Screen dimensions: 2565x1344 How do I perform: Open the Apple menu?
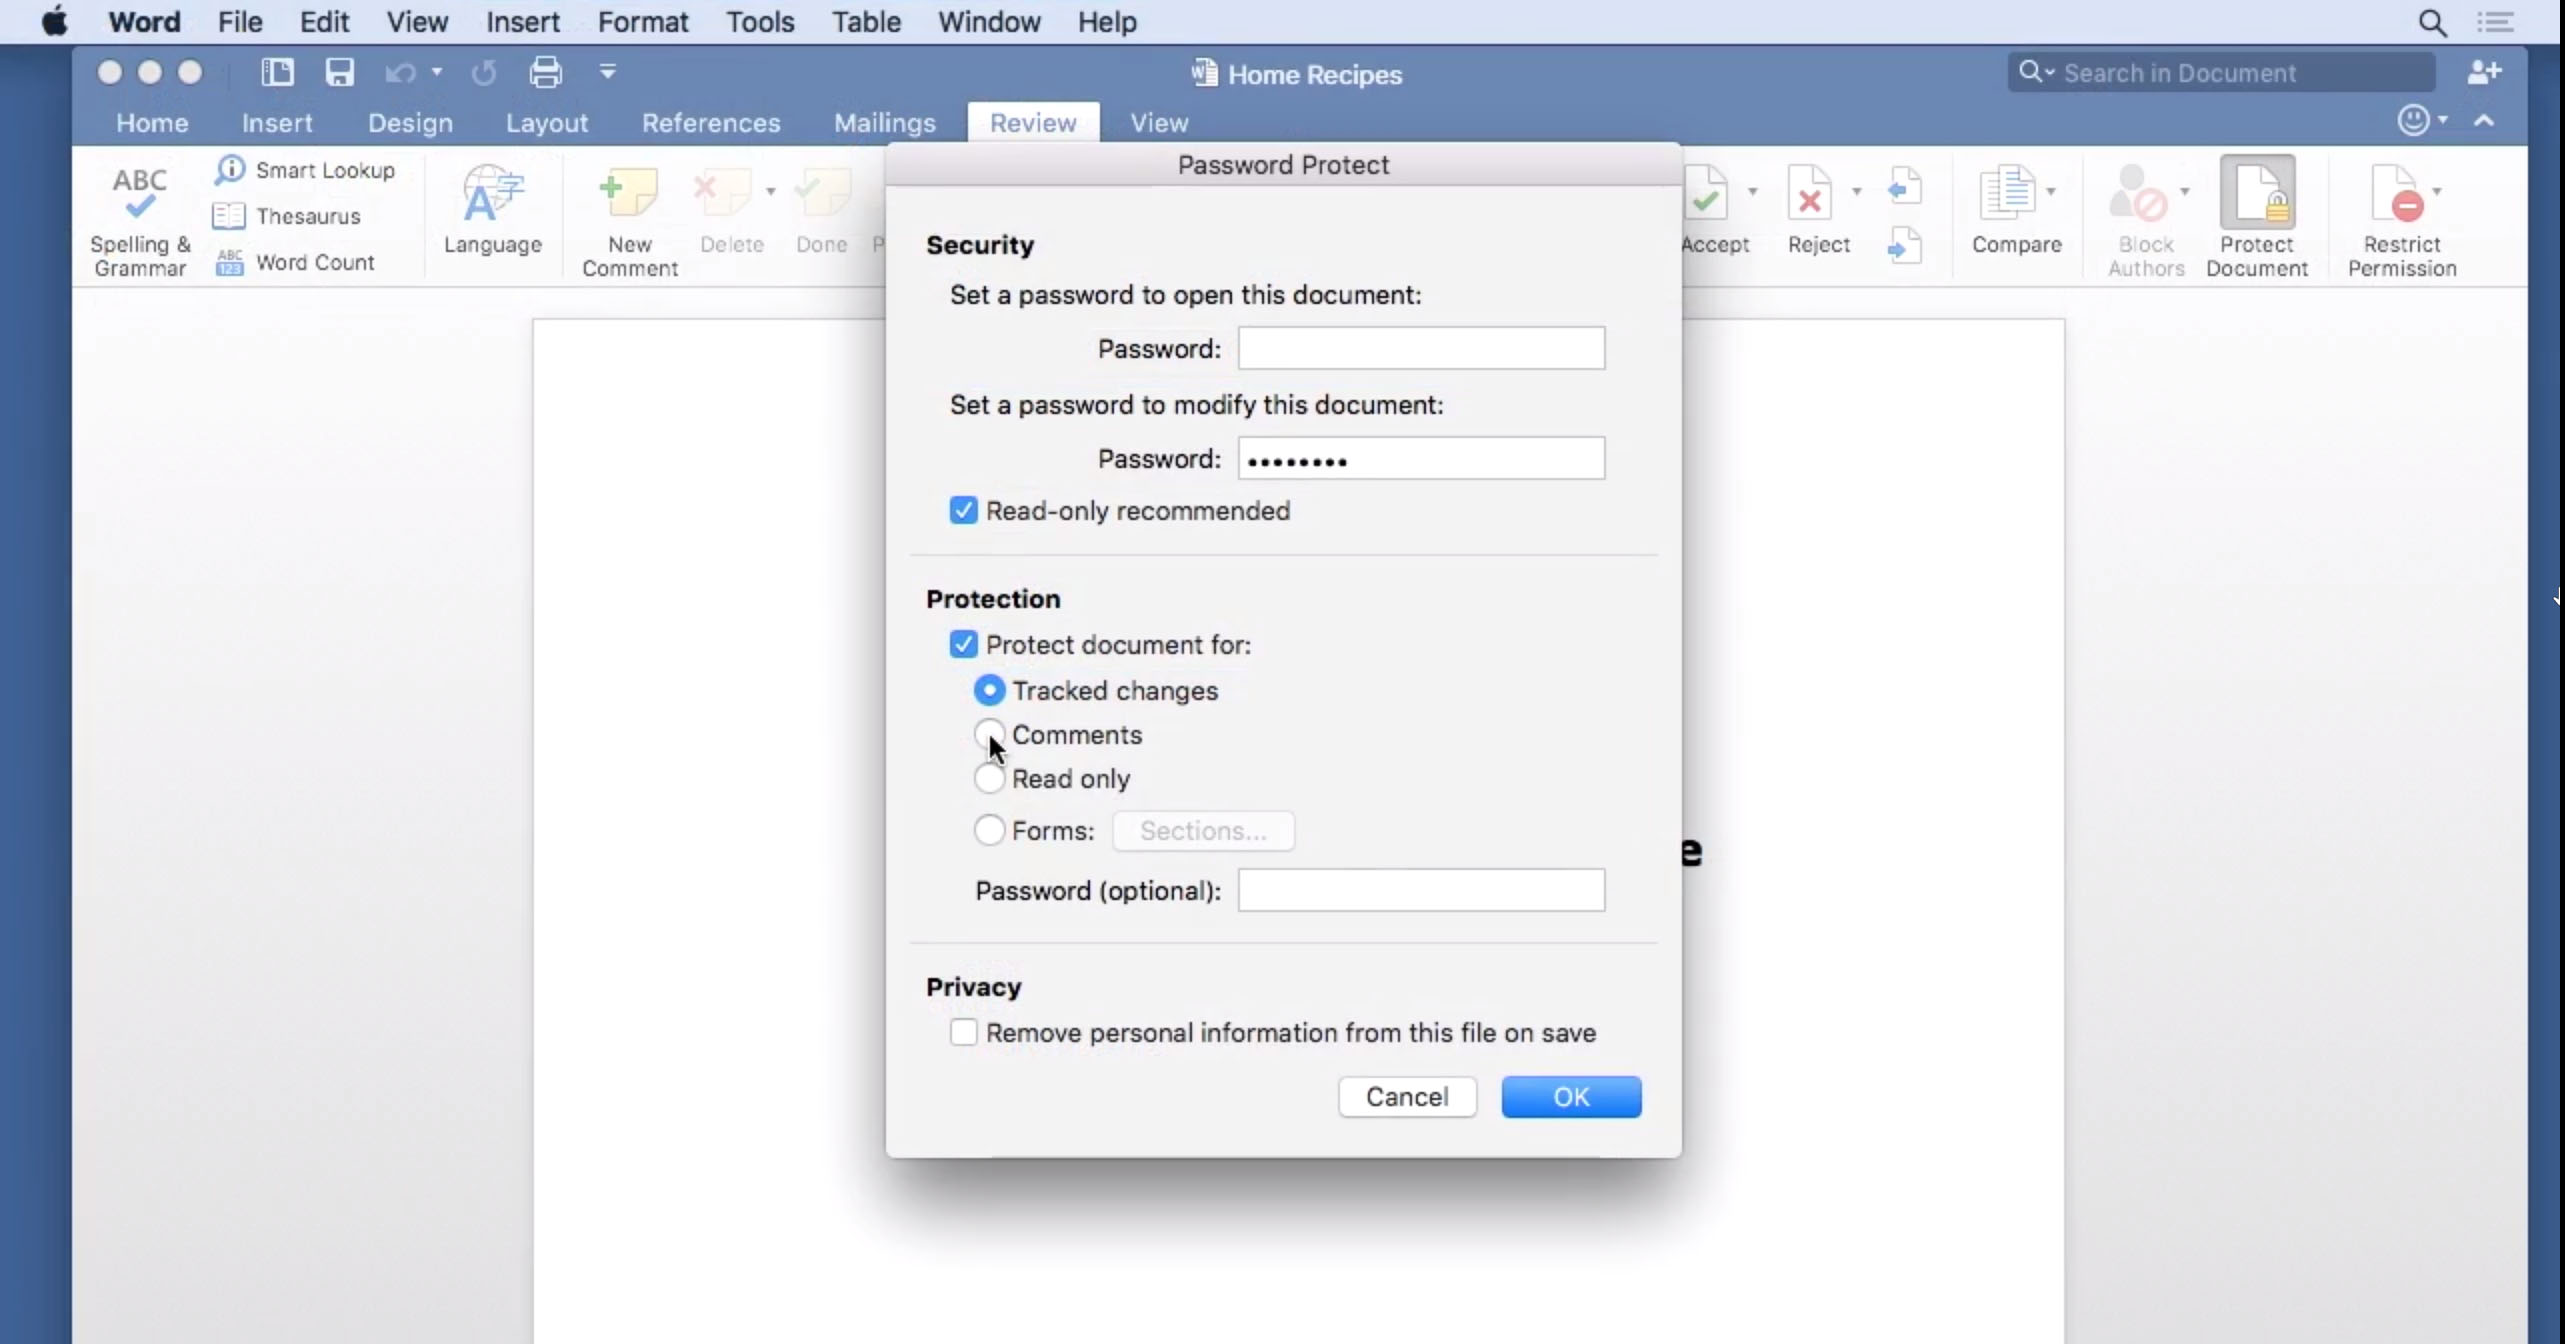click(55, 21)
